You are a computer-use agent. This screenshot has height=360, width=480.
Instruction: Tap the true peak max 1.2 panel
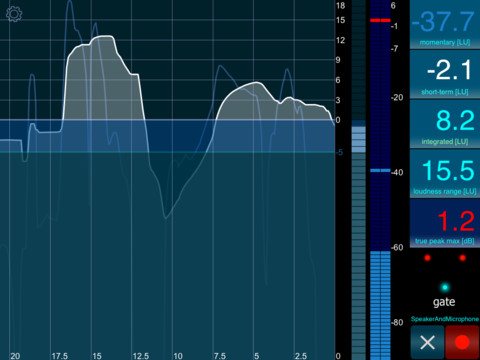coord(445,223)
